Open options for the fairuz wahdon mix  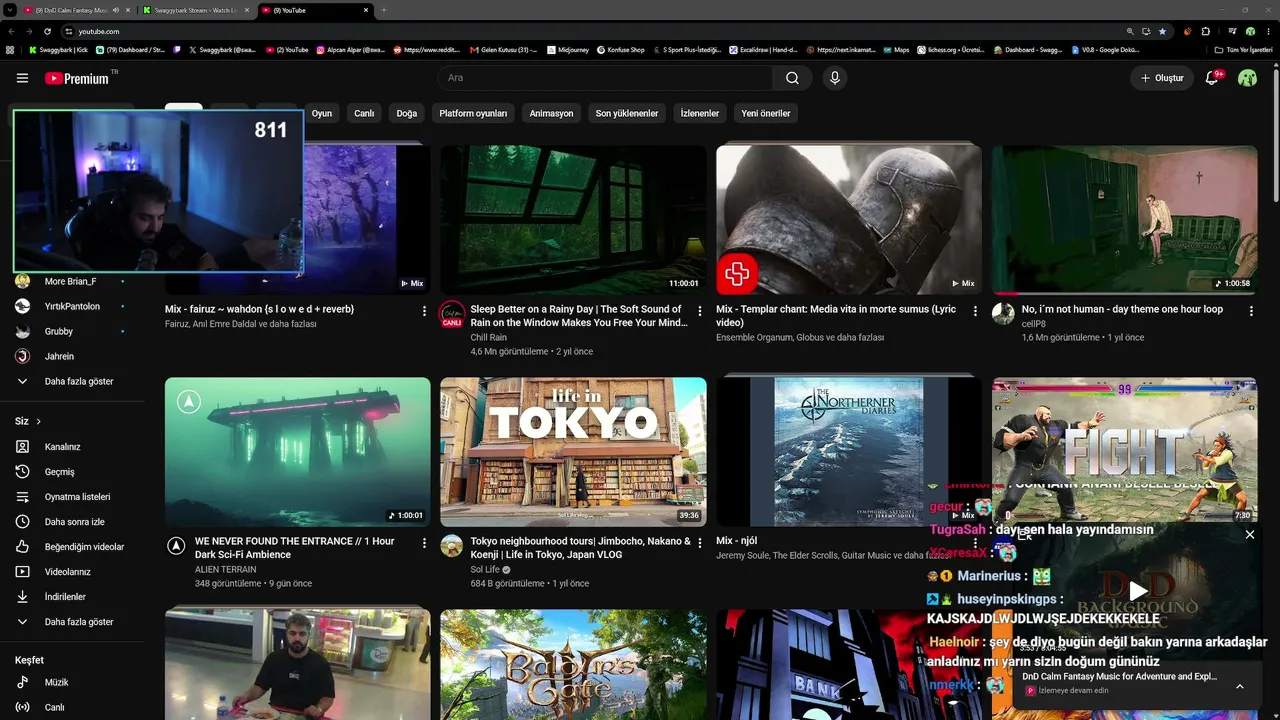(425, 311)
